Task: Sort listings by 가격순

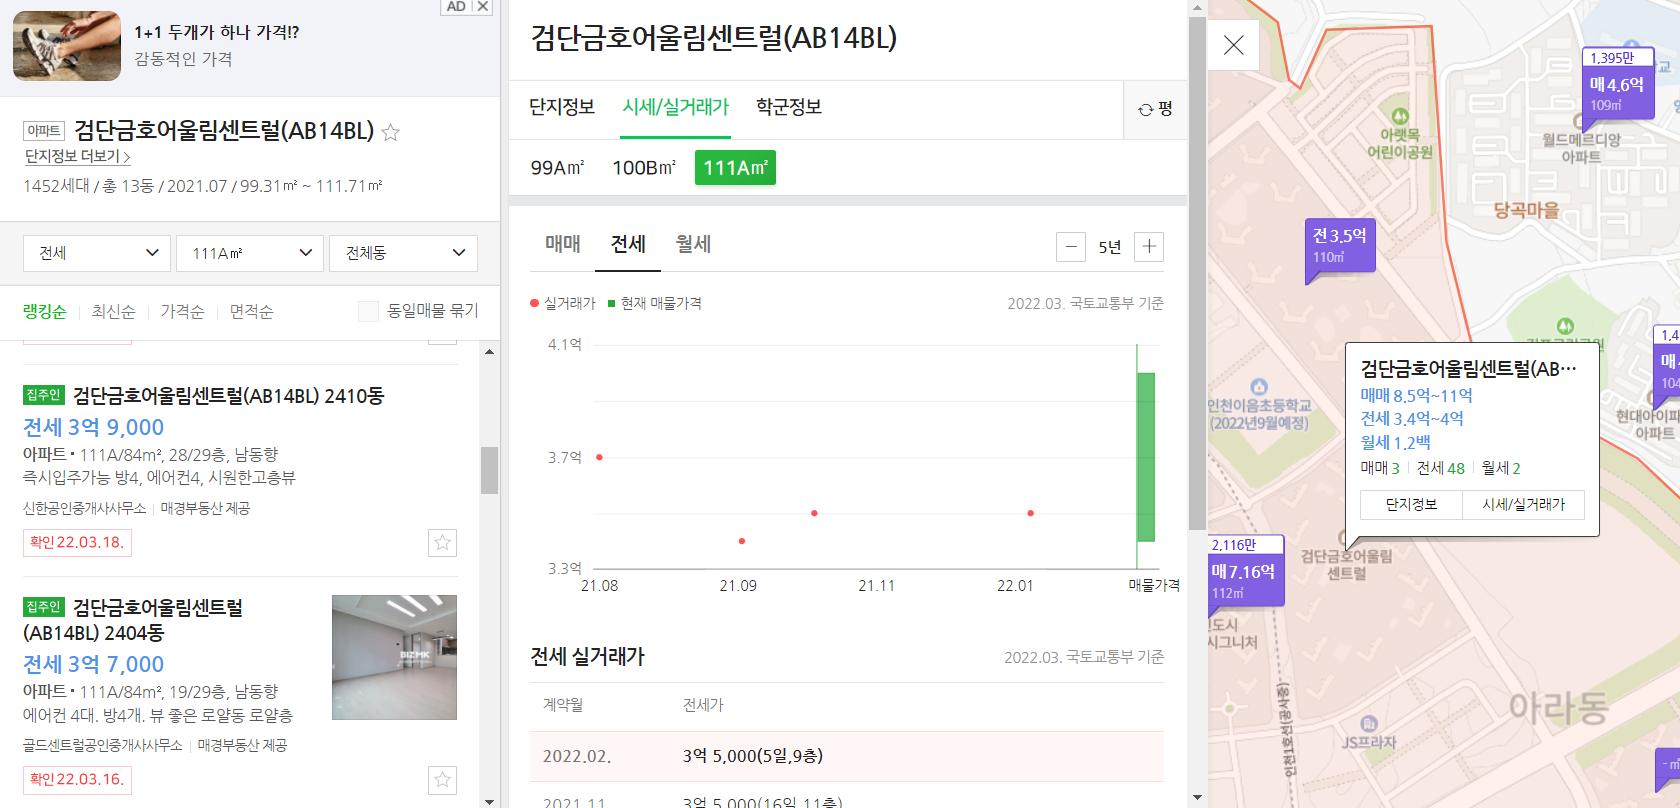Action: point(182,311)
